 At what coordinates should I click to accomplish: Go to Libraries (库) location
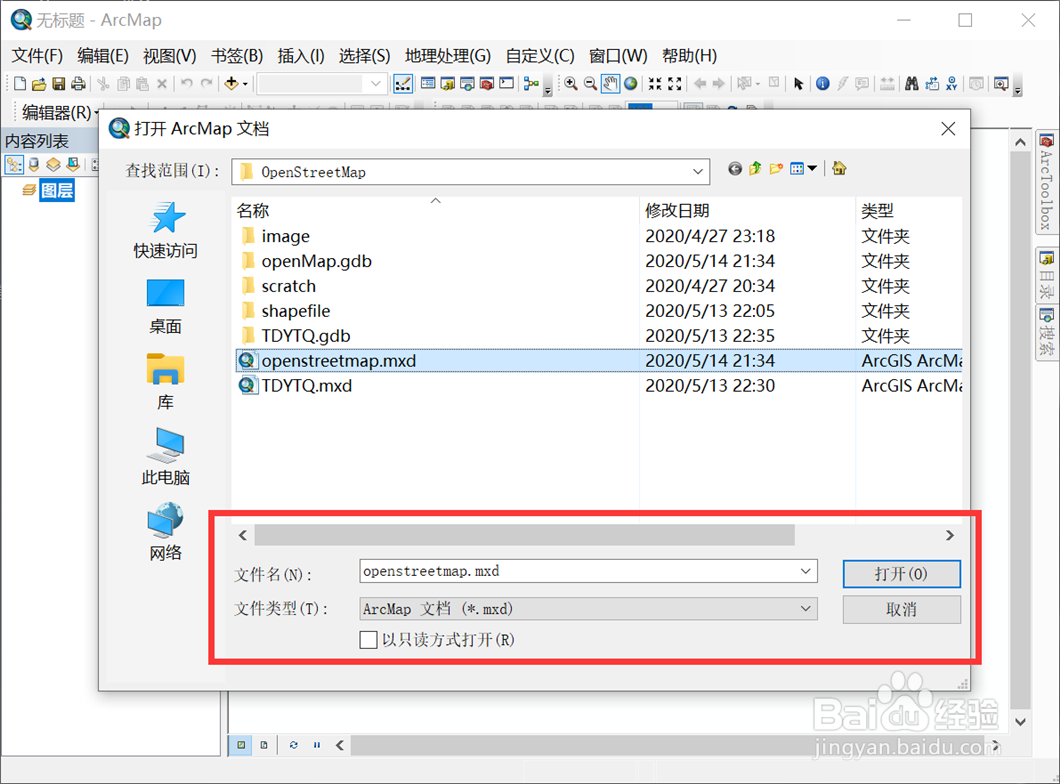point(166,383)
